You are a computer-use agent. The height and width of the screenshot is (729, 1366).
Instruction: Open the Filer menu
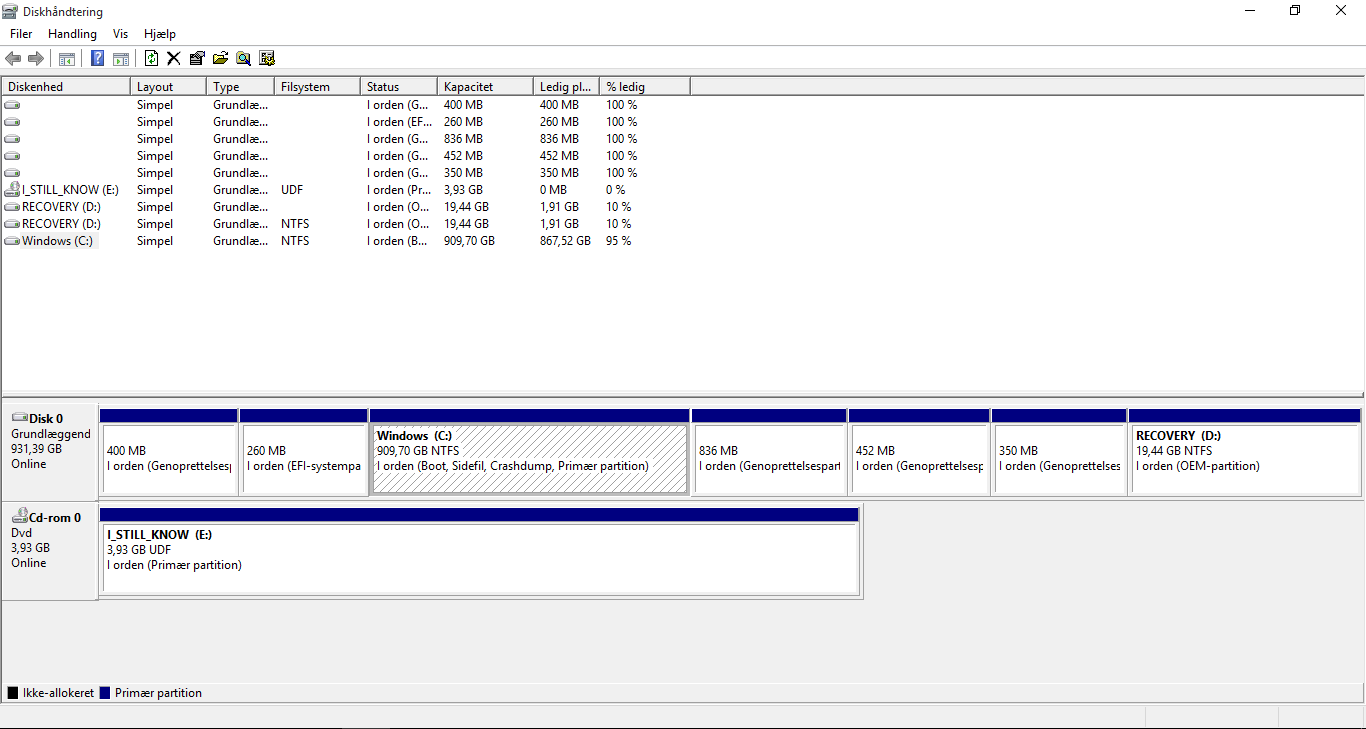(21, 34)
